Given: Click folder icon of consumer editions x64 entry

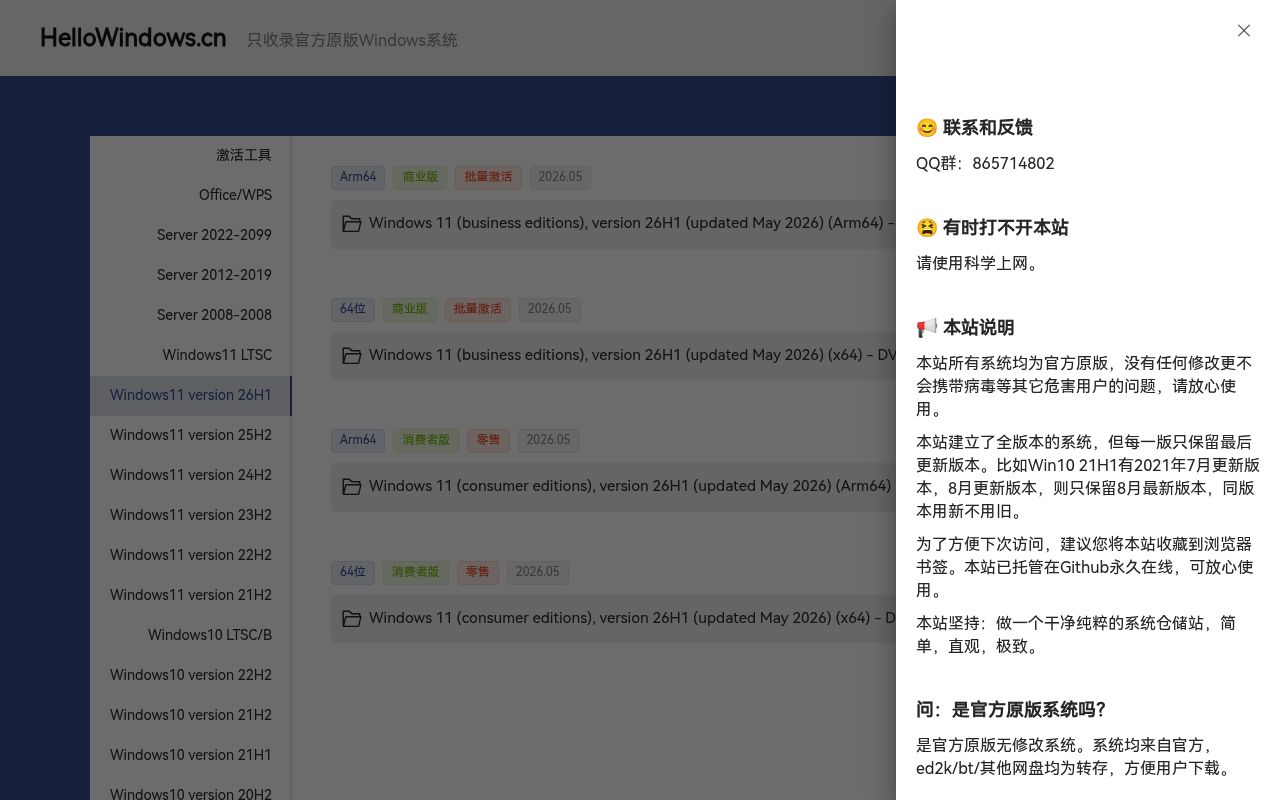Looking at the screenshot, I should (x=352, y=619).
